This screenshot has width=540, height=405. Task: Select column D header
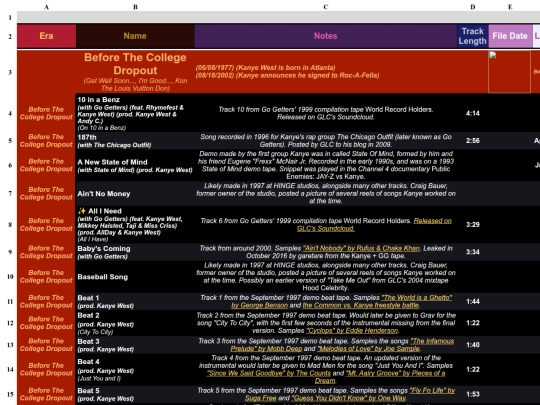tap(472, 7)
